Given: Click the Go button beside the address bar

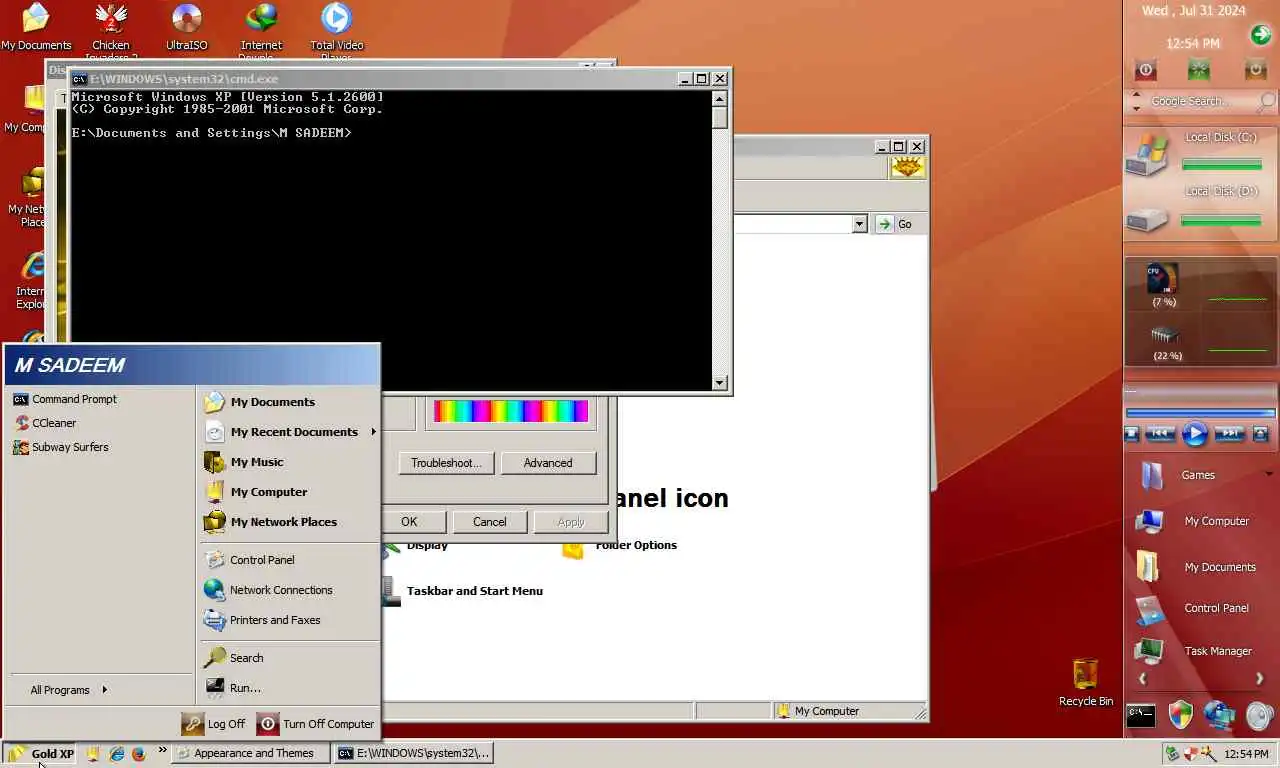Looking at the screenshot, I should point(895,224).
